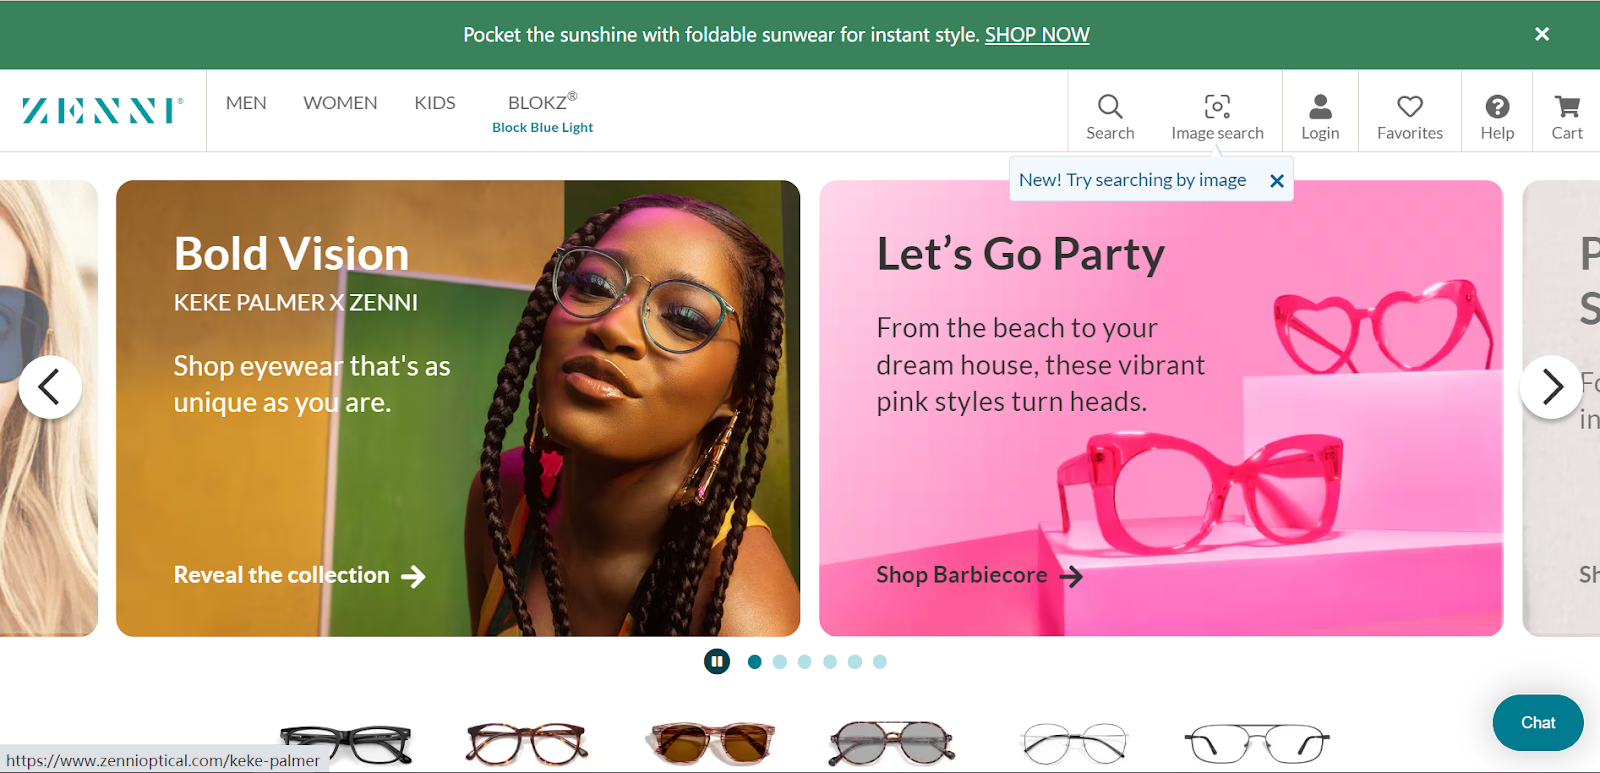Open the Search panel
This screenshot has width=1600, height=773.
coord(1109,113)
